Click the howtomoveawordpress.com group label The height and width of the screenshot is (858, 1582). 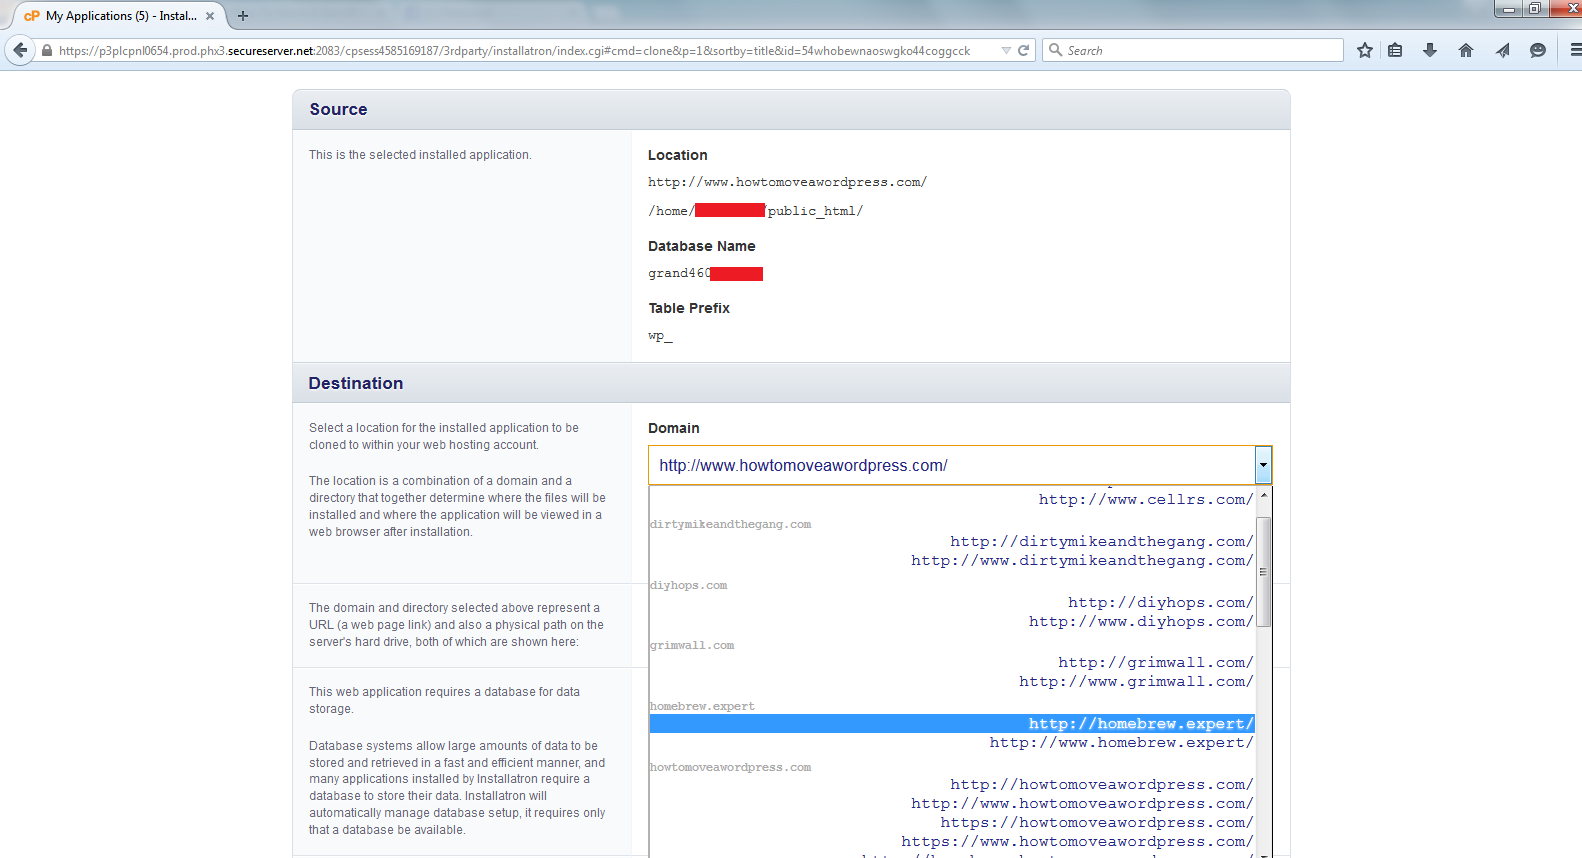click(x=730, y=767)
